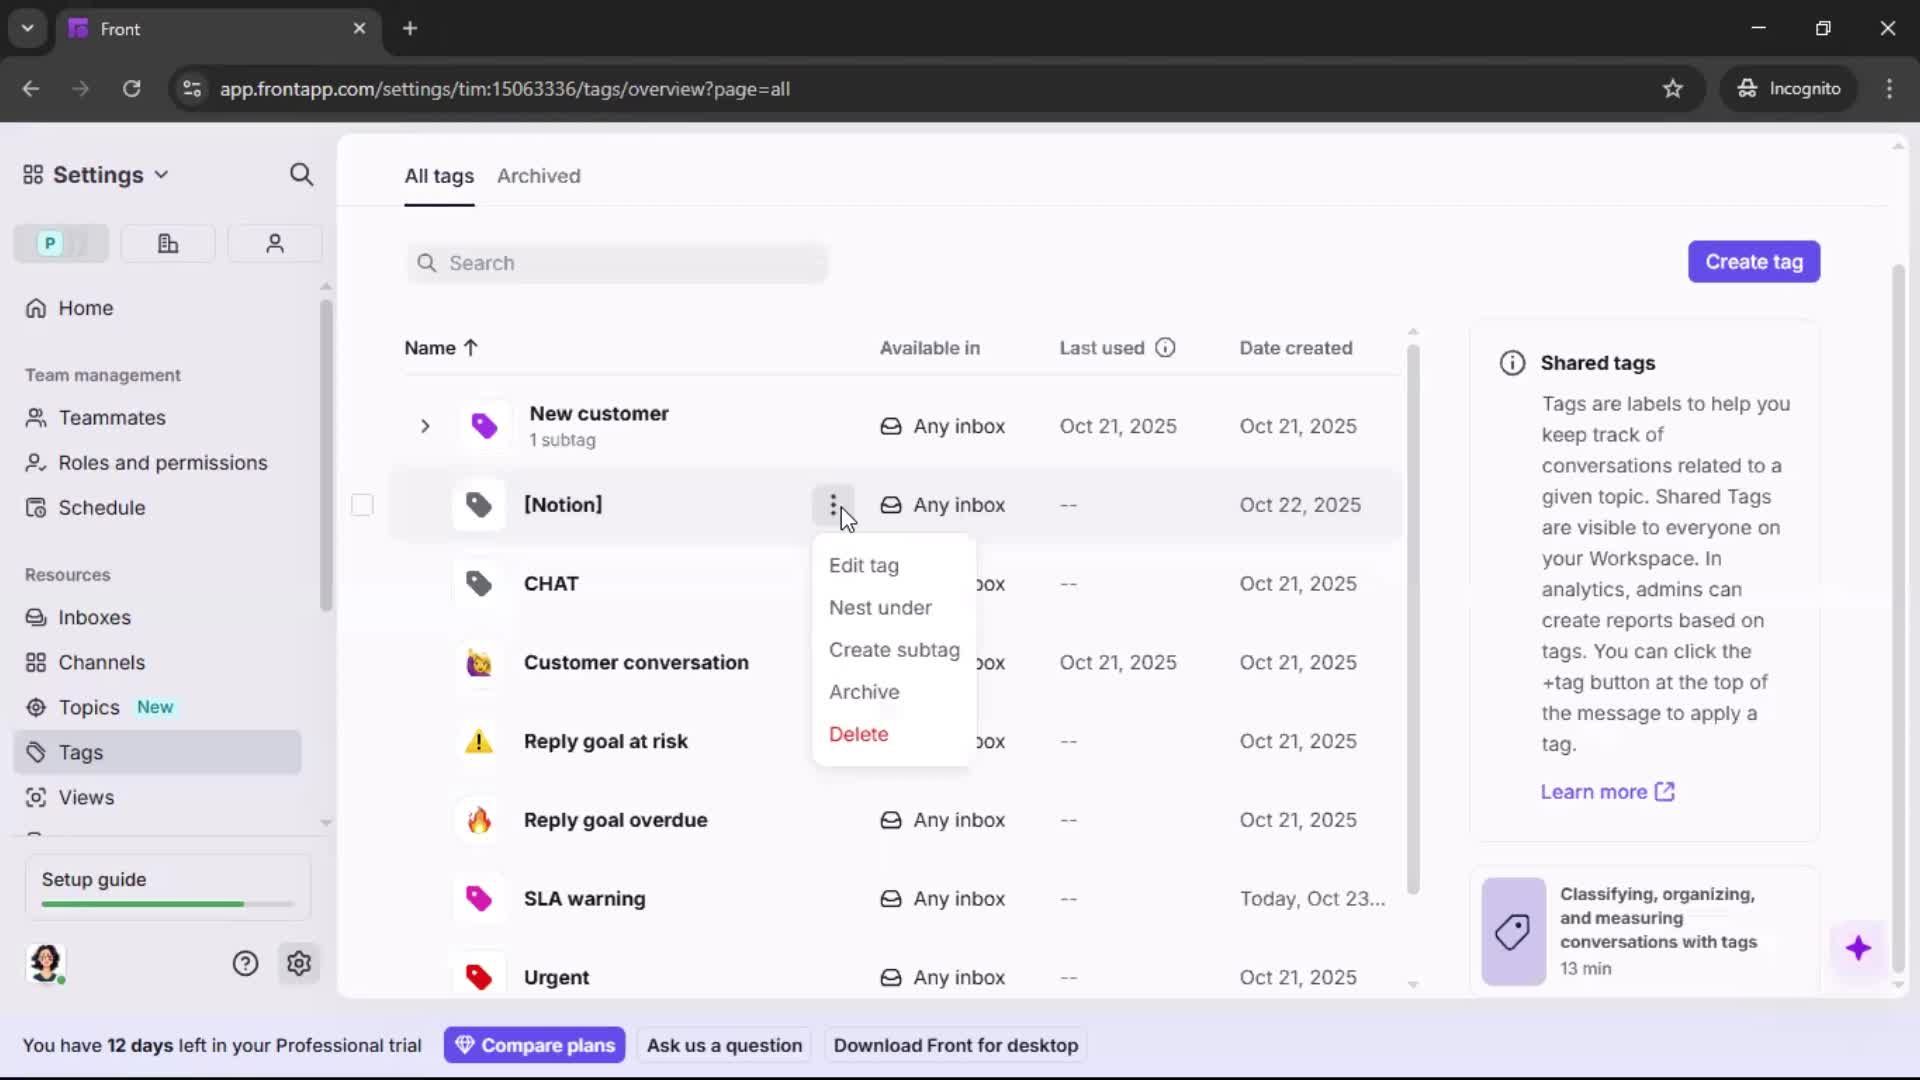Click the help question mark icon
The height and width of the screenshot is (1080, 1920).
246,963
